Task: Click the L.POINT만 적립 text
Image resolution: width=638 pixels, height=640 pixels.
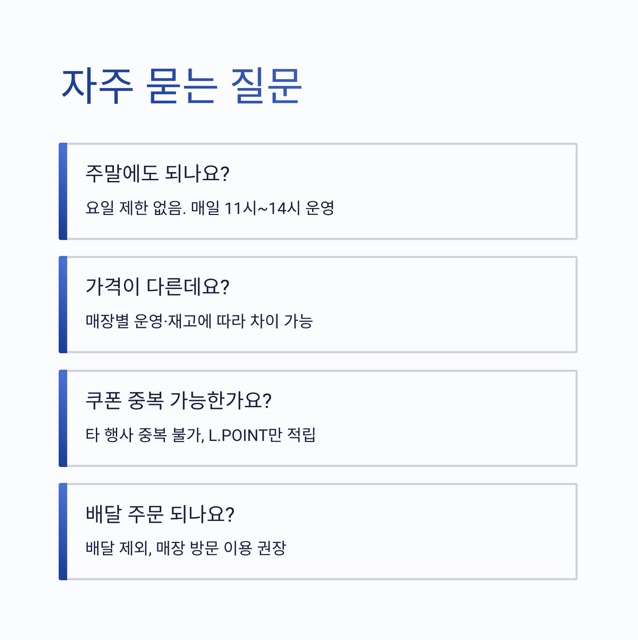Action: point(262,436)
